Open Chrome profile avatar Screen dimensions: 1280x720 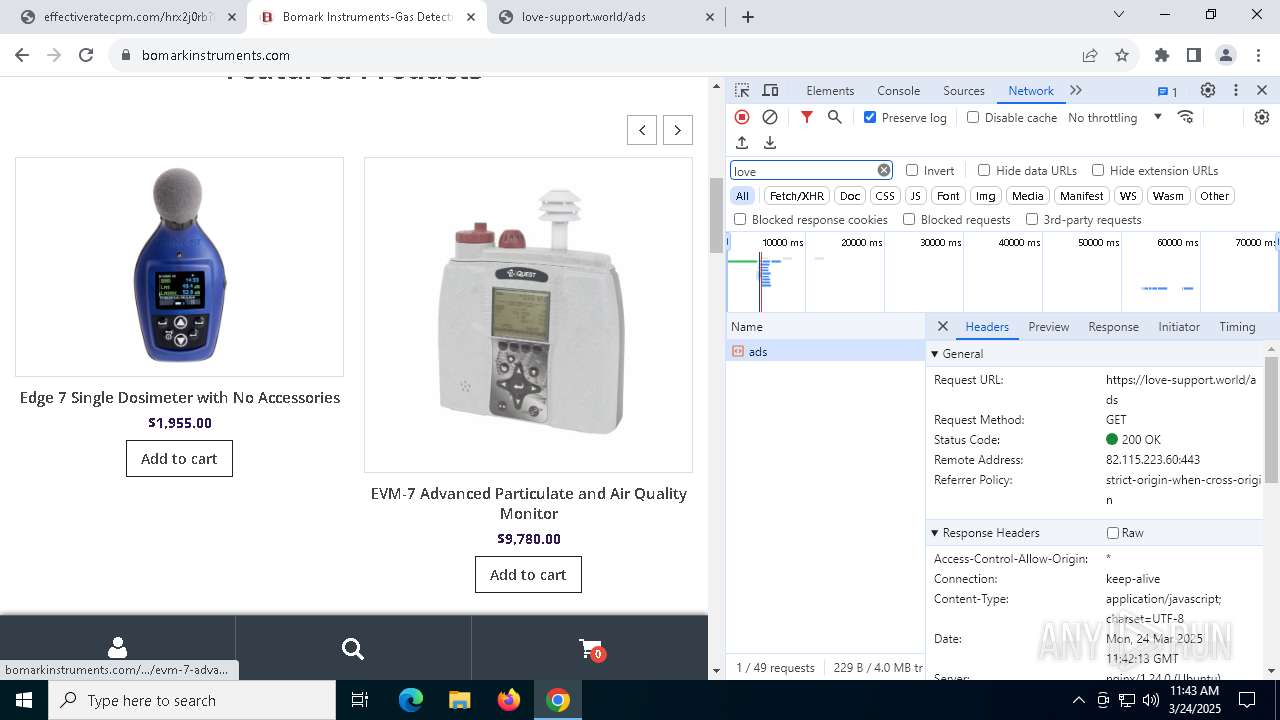pyautogui.click(x=1226, y=55)
